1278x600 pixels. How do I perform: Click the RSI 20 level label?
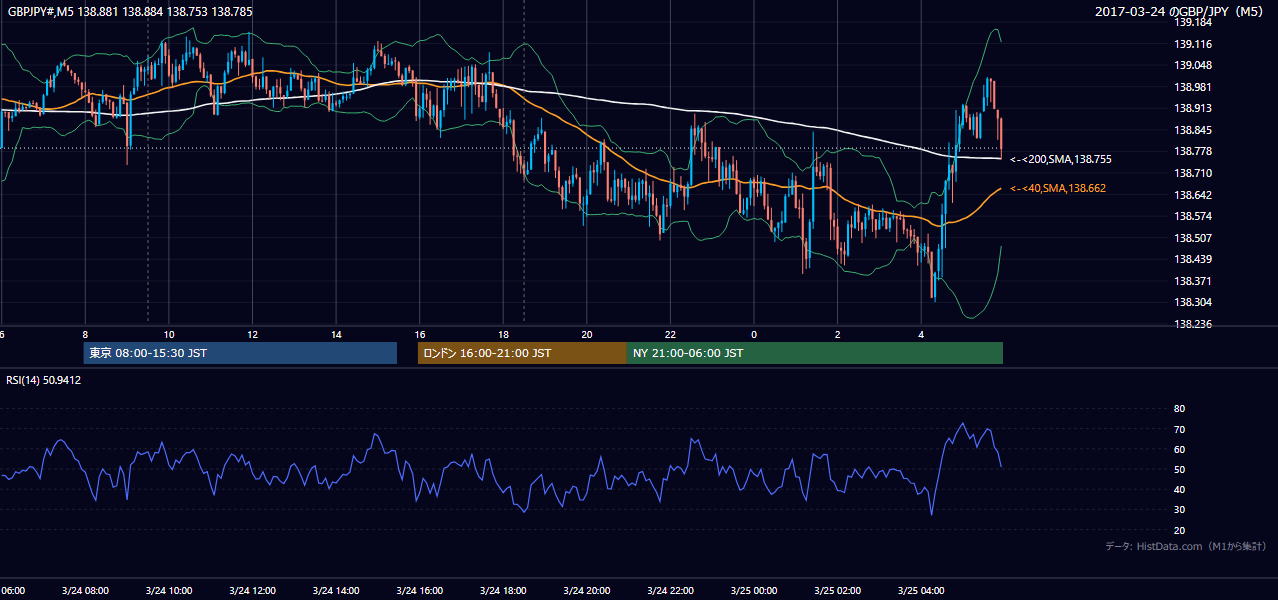[1179, 530]
